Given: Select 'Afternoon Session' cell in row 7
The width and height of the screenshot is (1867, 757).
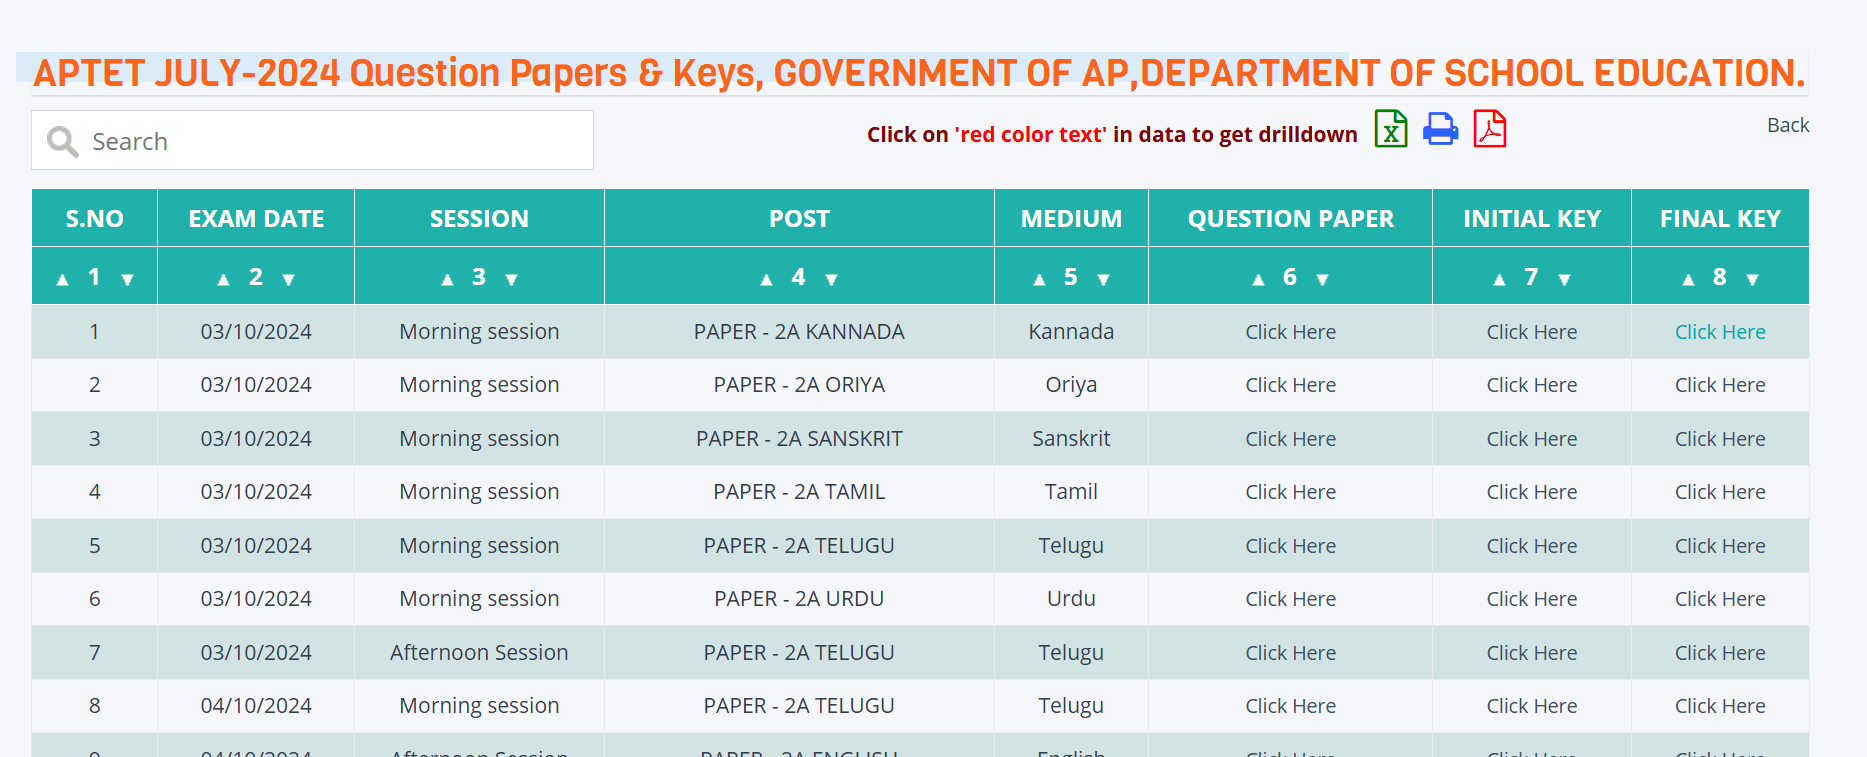Looking at the screenshot, I should pos(479,653).
